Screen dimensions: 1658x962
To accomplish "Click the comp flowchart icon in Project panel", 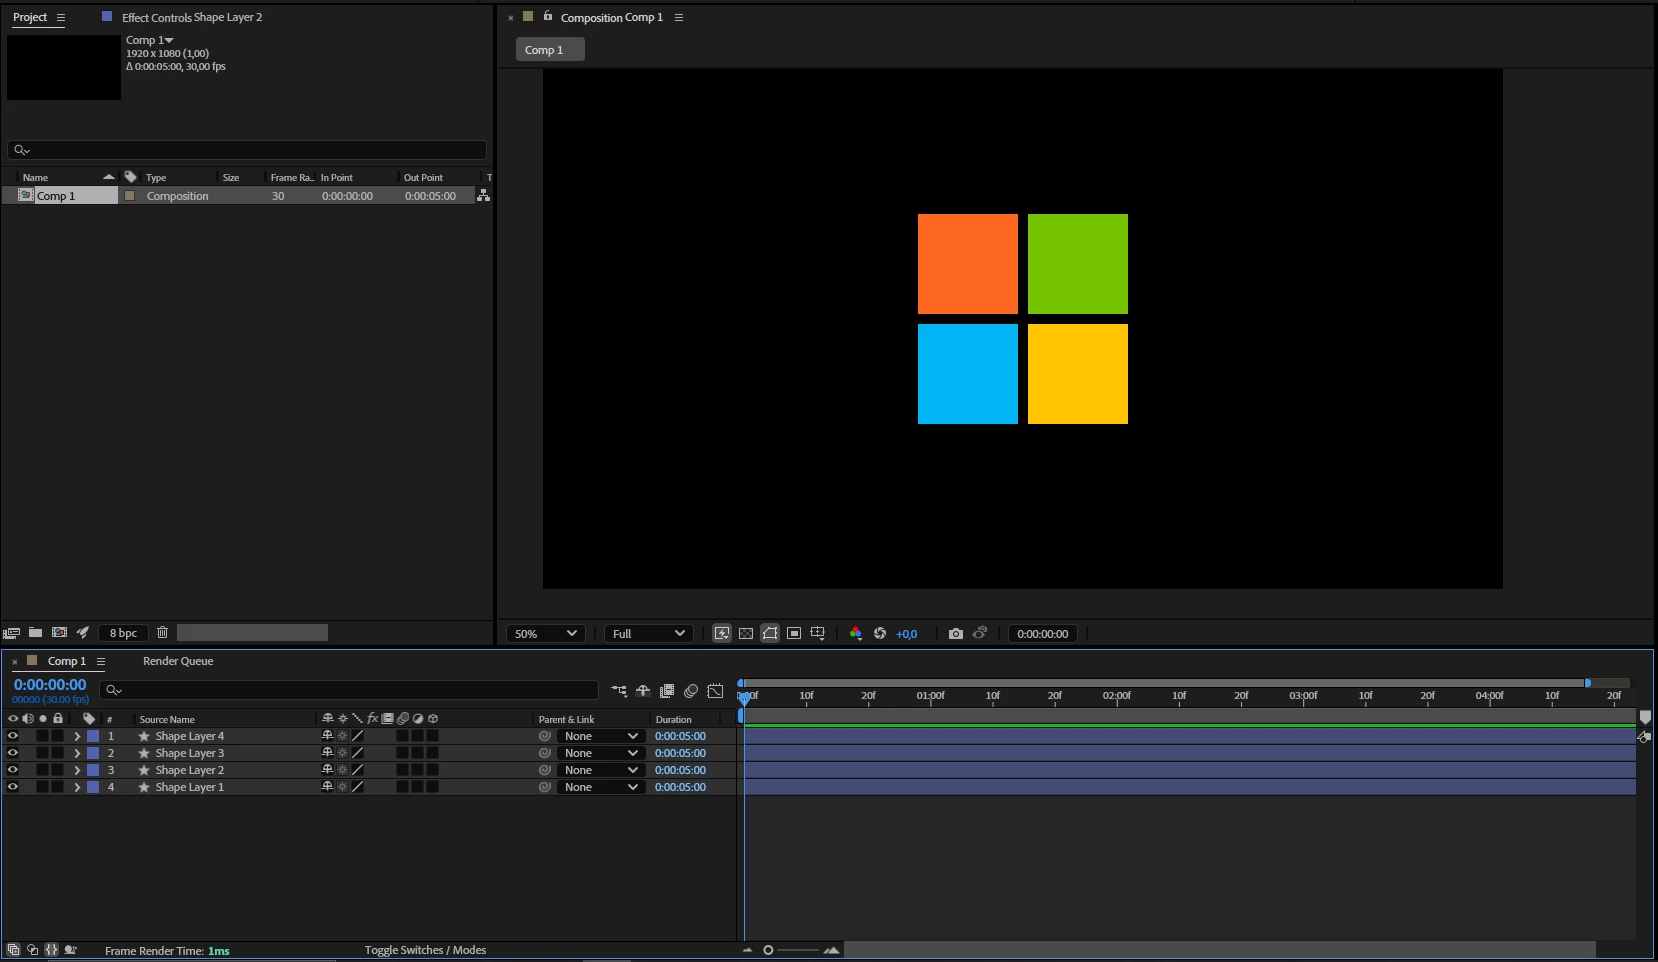I will [x=484, y=196].
